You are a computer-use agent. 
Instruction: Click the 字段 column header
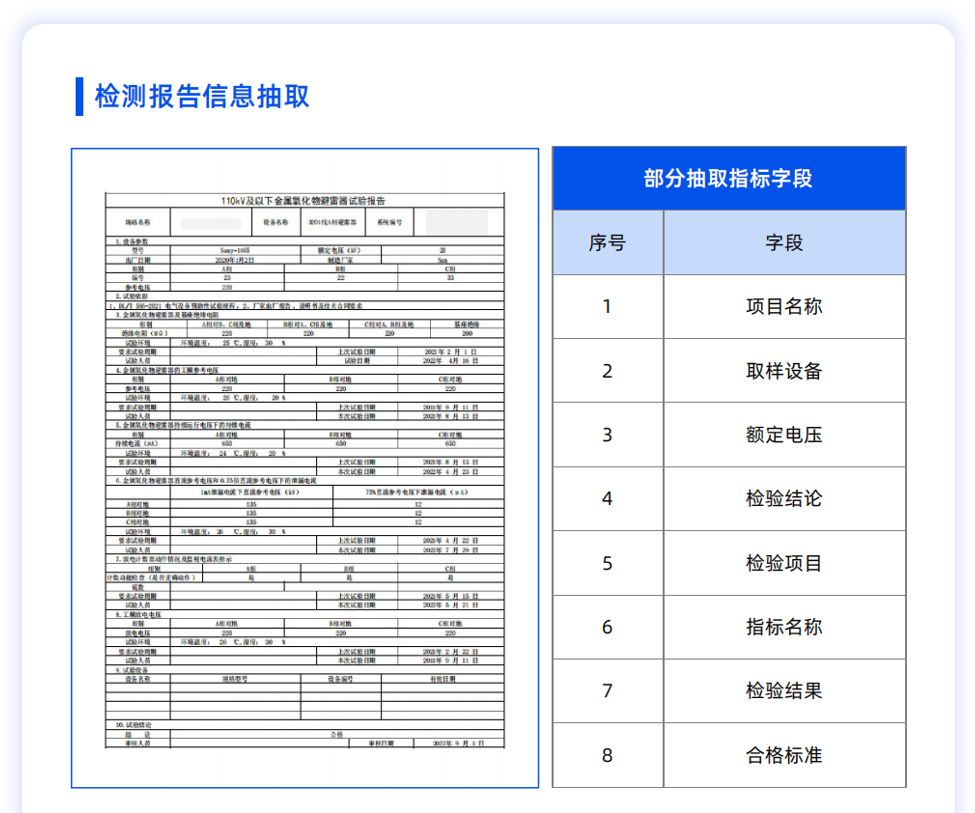784,243
